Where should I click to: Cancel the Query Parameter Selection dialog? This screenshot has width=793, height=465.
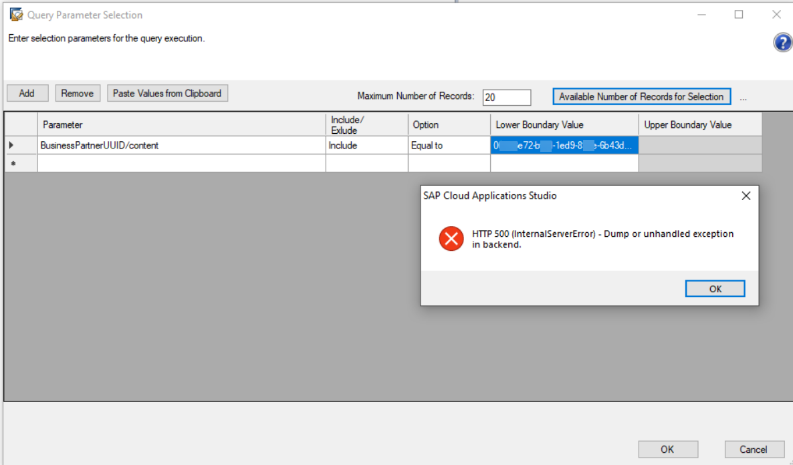[x=754, y=449]
